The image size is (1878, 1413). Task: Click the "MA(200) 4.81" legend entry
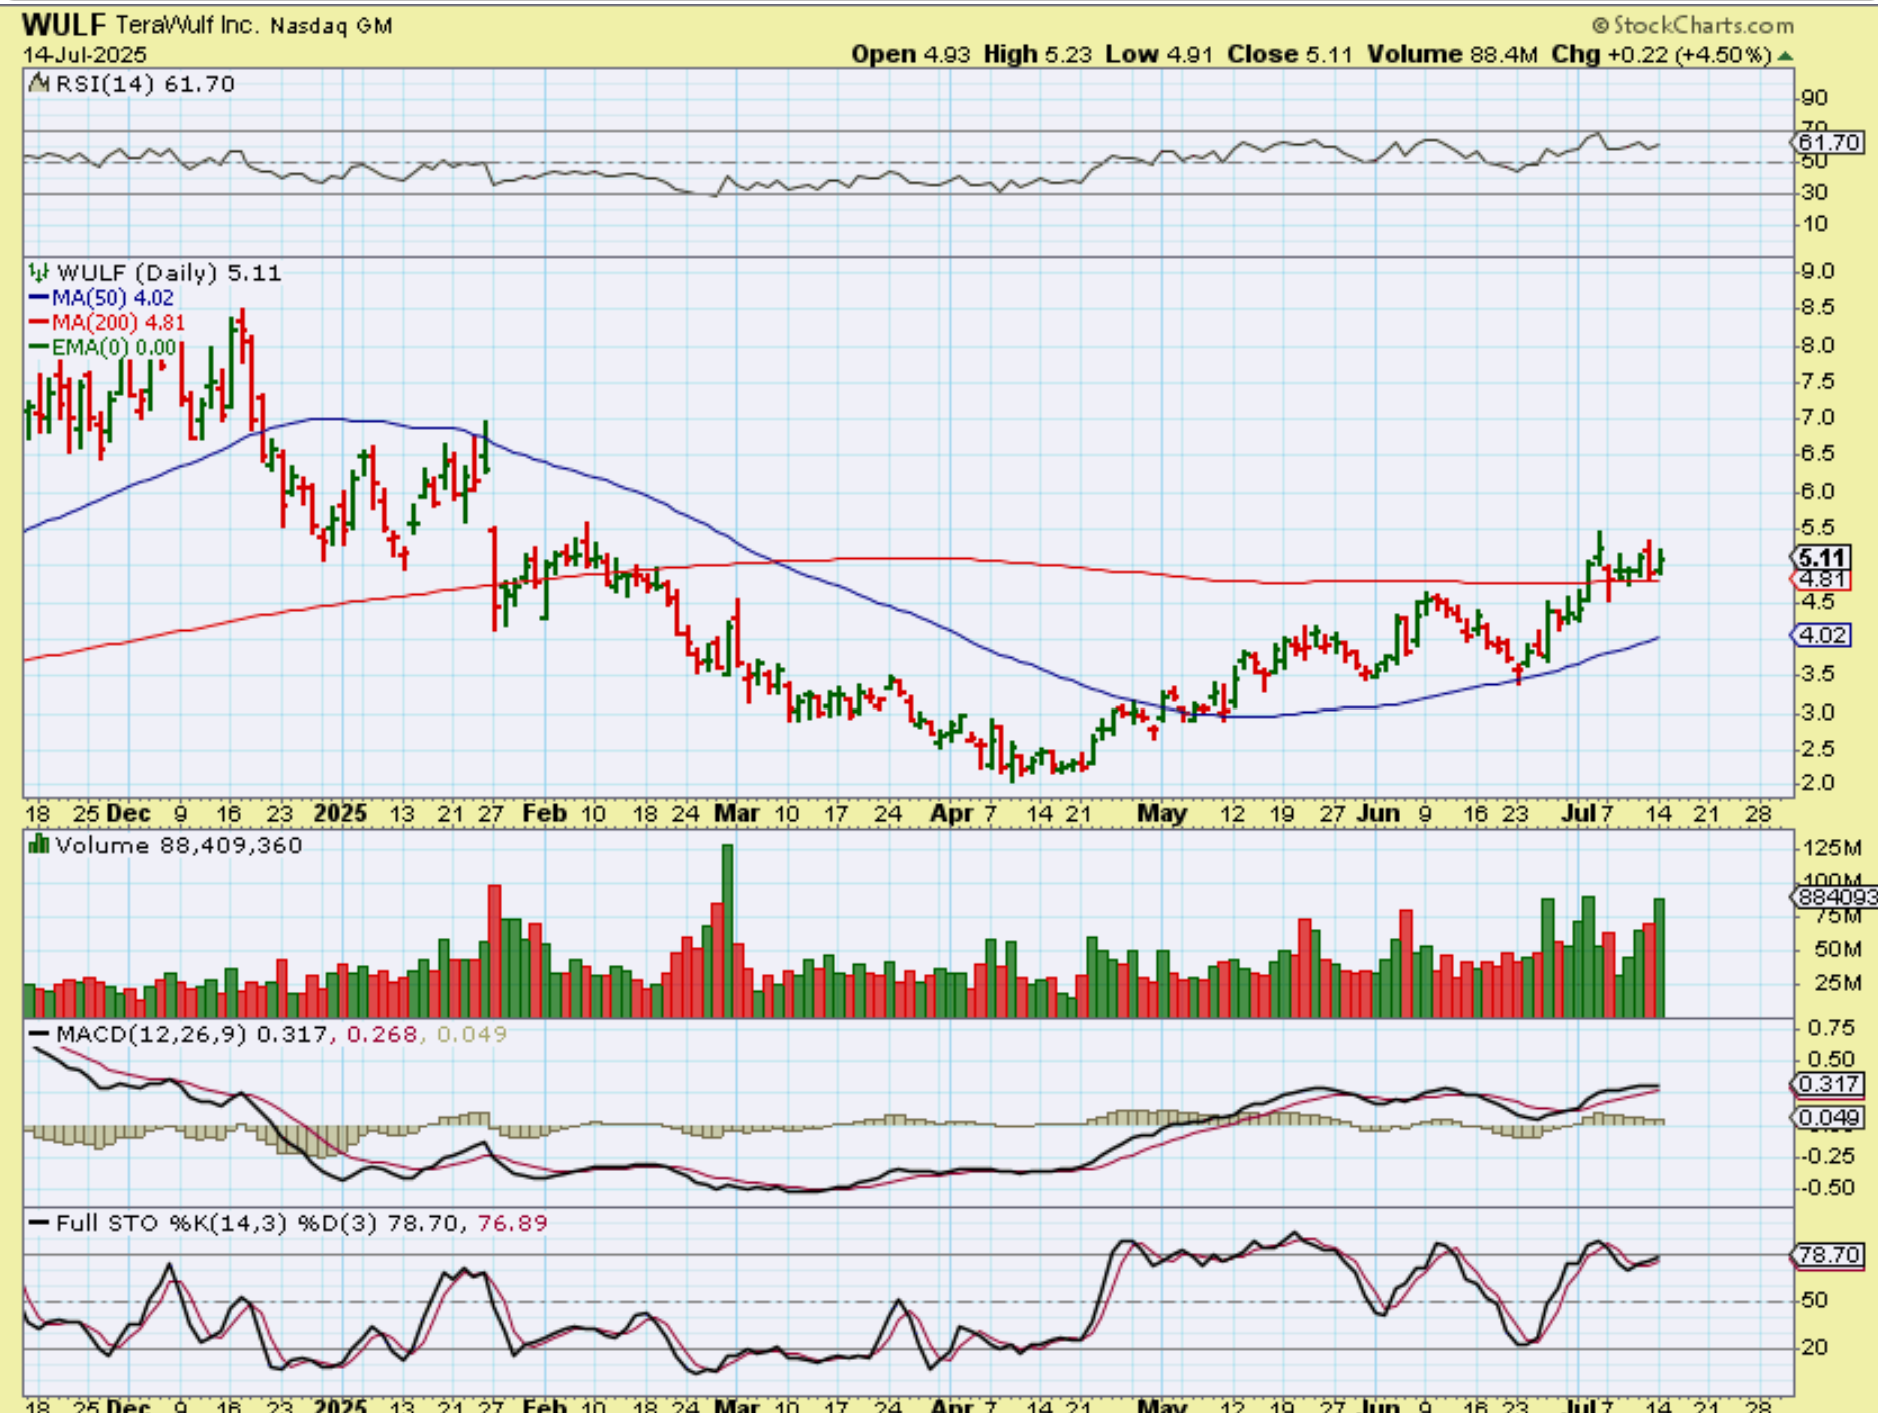(118, 322)
